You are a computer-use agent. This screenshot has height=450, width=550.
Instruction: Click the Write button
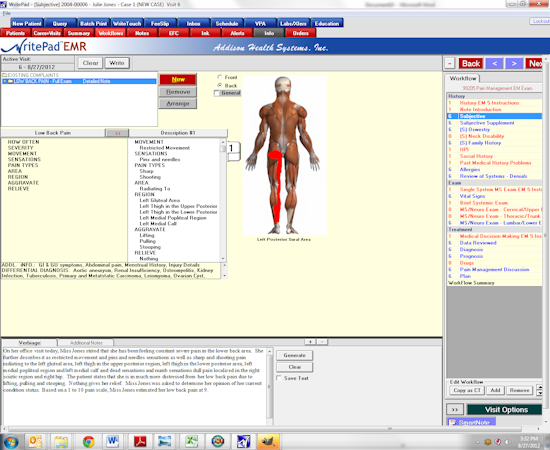(117, 63)
